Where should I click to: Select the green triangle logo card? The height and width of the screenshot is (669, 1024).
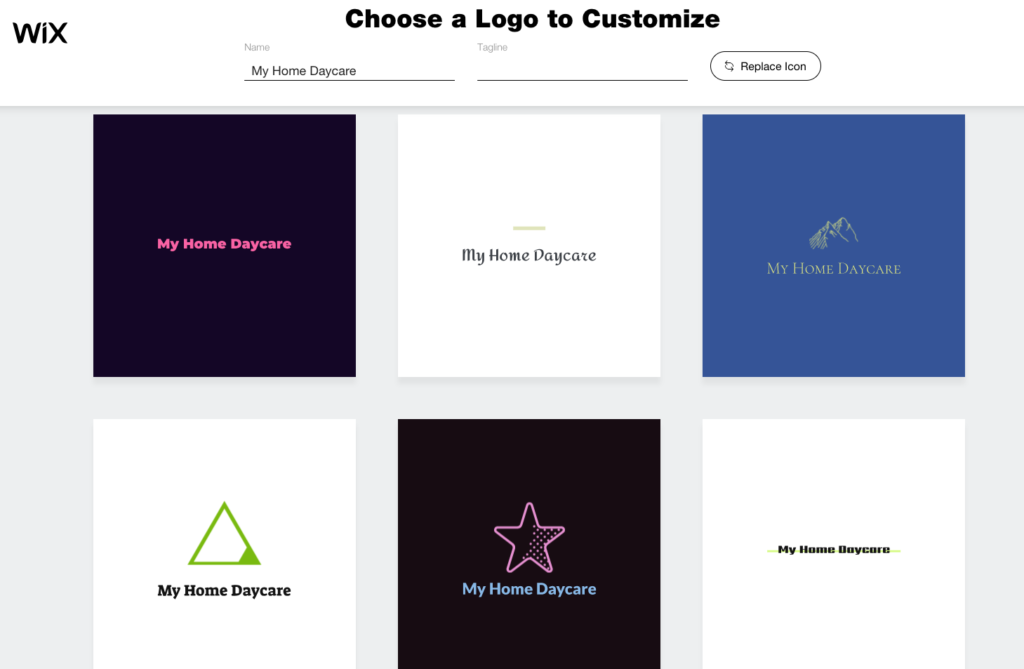point(224,544)
